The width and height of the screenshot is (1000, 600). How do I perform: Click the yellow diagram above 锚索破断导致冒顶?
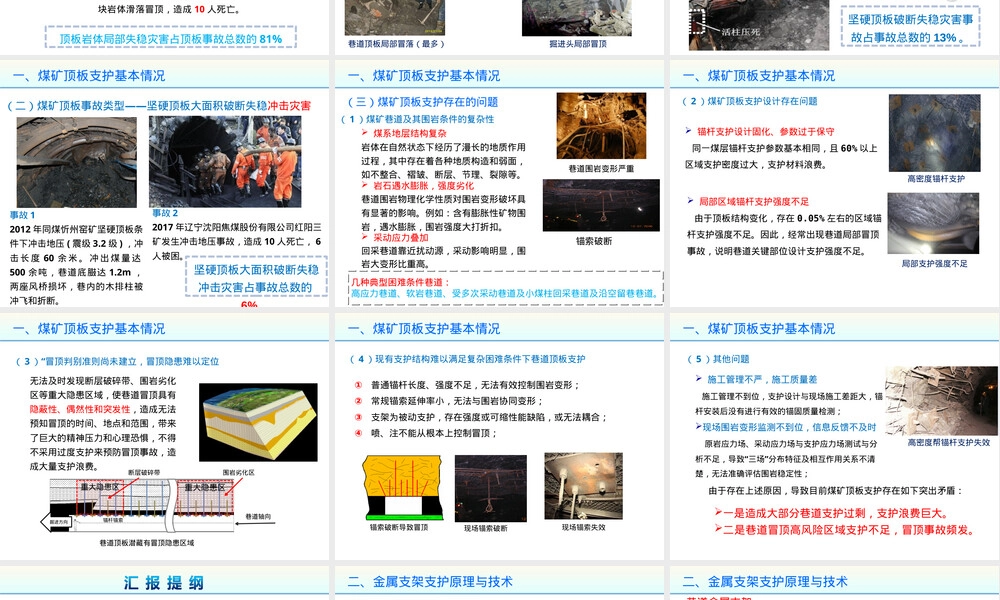click(402, 488)
